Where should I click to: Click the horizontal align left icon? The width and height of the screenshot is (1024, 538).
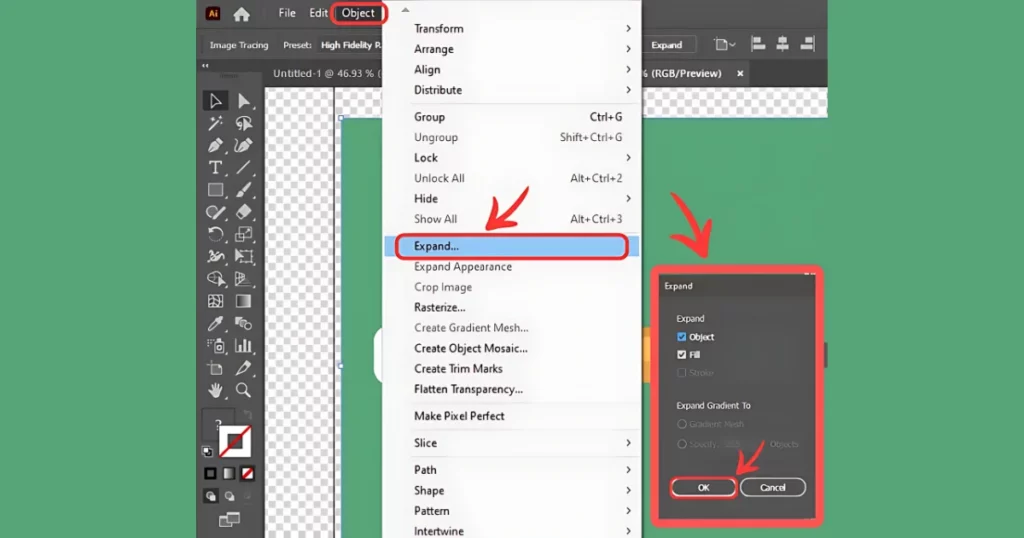pos(758,44)
